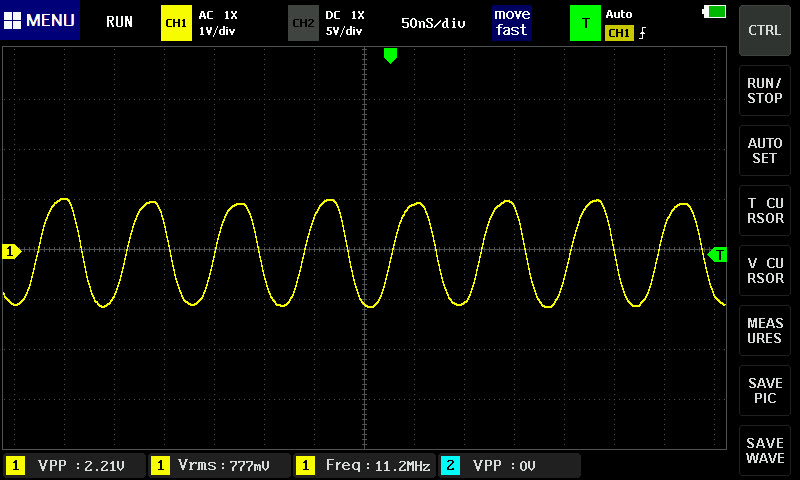The width and height of the screenshot is (800, 480).
Task: Select the green T trigger level marker
Action: point(717,255)
